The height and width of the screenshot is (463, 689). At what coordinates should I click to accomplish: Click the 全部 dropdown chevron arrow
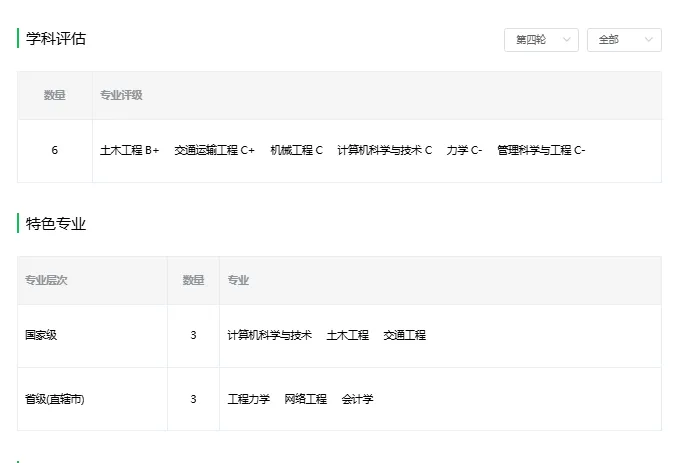click(x=649, y=39)
